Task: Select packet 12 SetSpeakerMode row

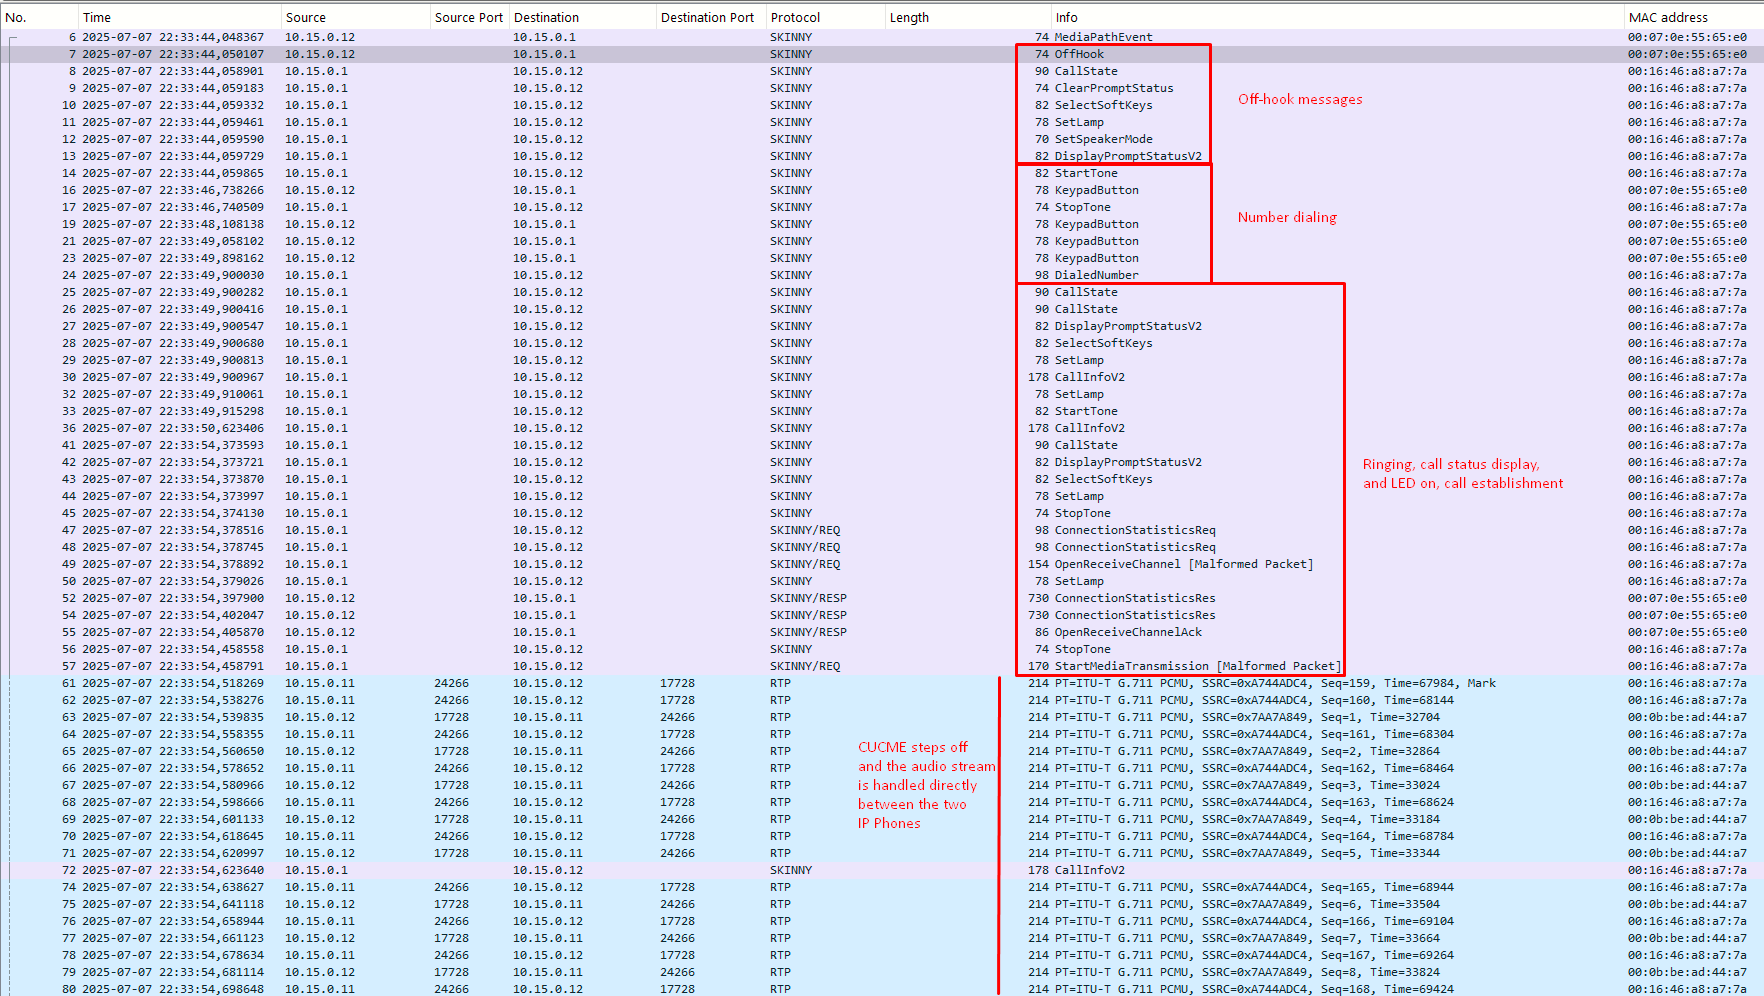Action: pyautogui.click(x=882, y=139)
